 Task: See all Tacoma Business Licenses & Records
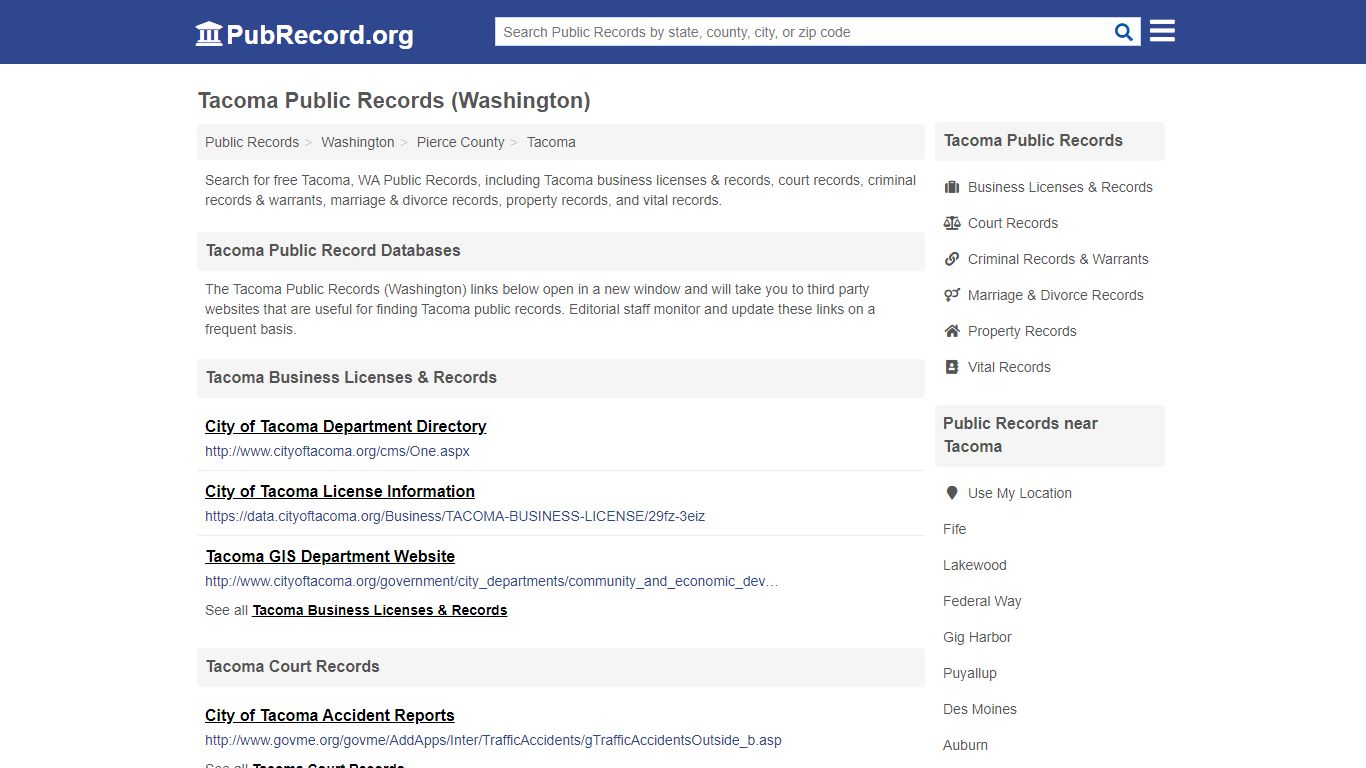coord(380,610)
